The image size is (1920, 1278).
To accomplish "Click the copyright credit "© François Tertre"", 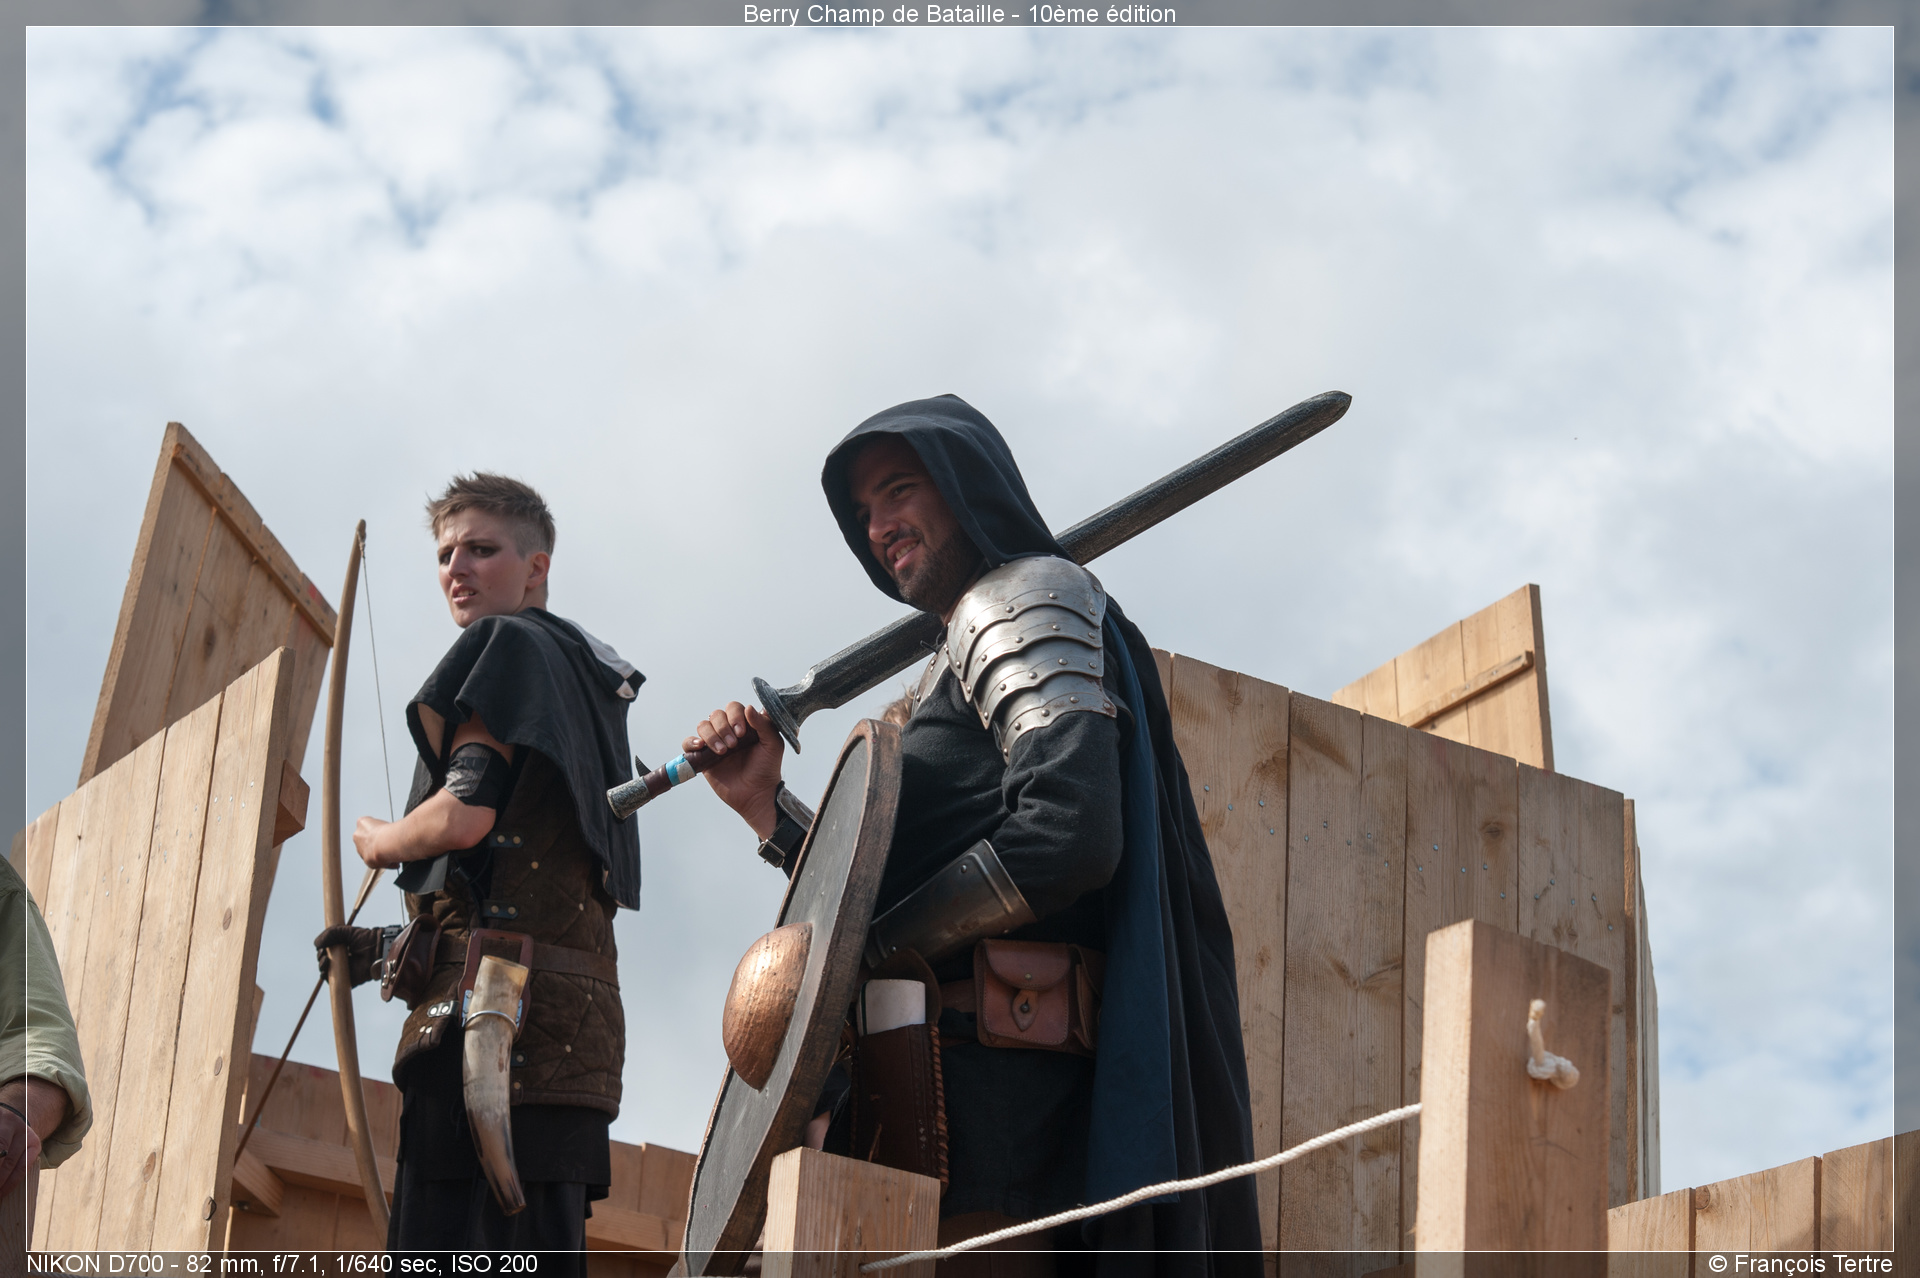I will [x=1800, y=1265].
